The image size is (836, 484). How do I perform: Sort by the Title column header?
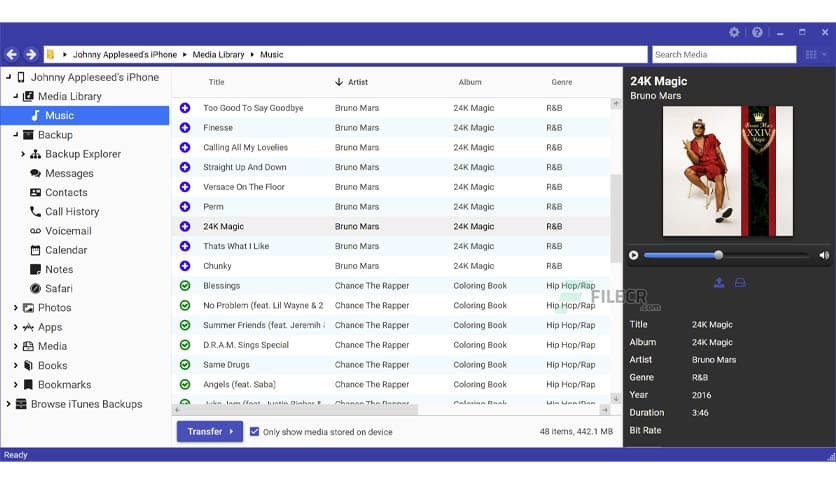pyautogui.click(x=216, y=82)
